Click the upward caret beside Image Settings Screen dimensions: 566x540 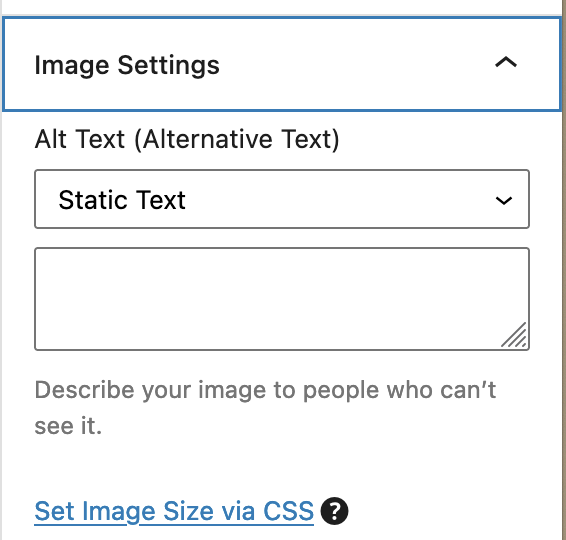click(x=506, y=62)
